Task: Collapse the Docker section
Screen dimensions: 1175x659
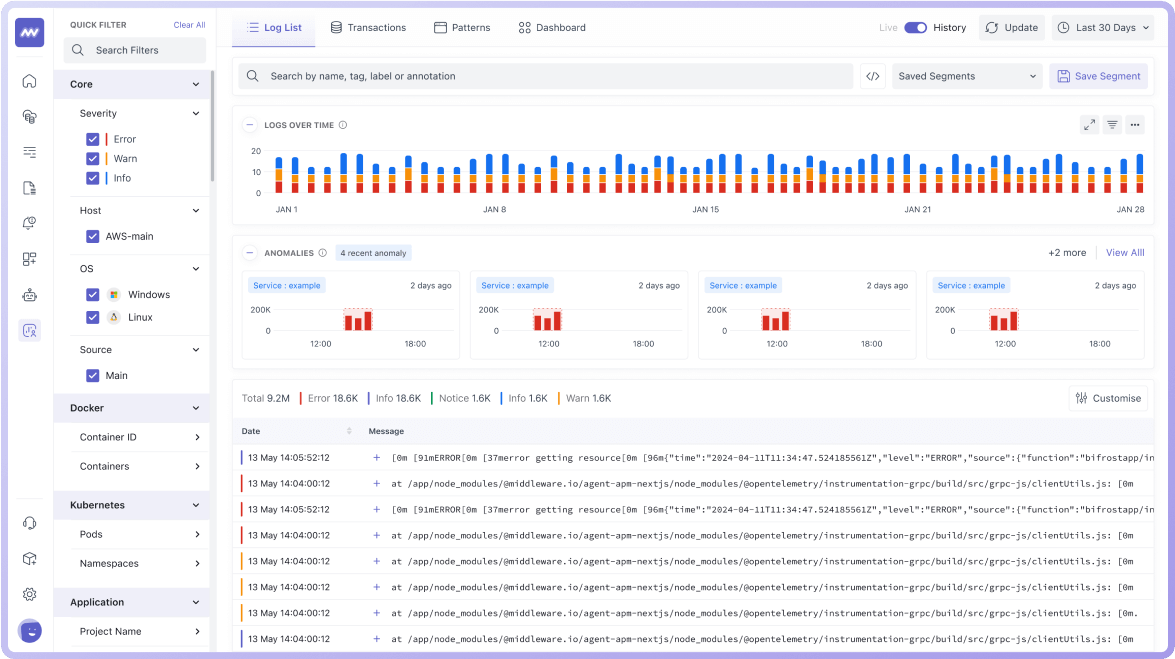Action: pyautogui.click(x=196, y=409)
